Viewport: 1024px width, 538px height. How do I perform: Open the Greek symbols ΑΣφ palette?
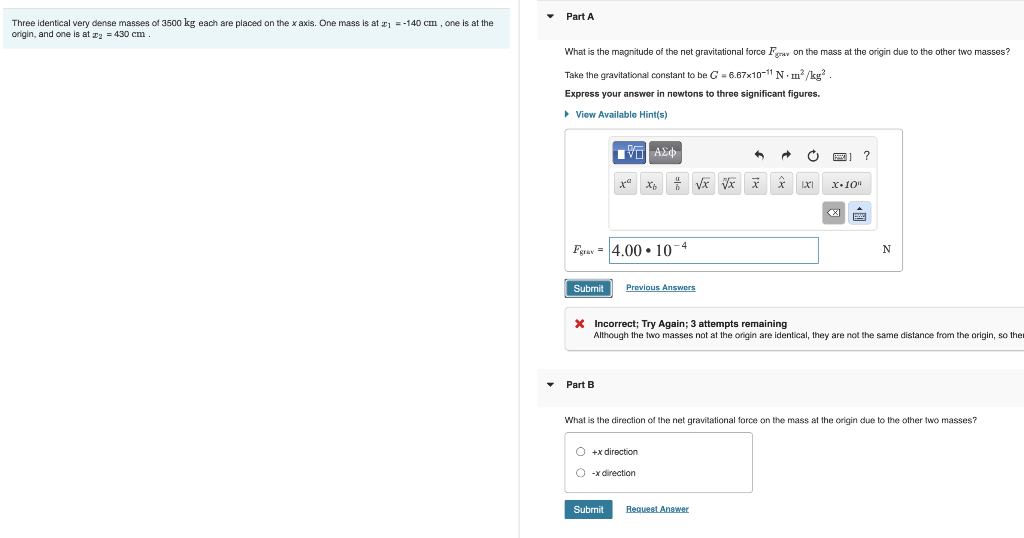pos(665,153)
